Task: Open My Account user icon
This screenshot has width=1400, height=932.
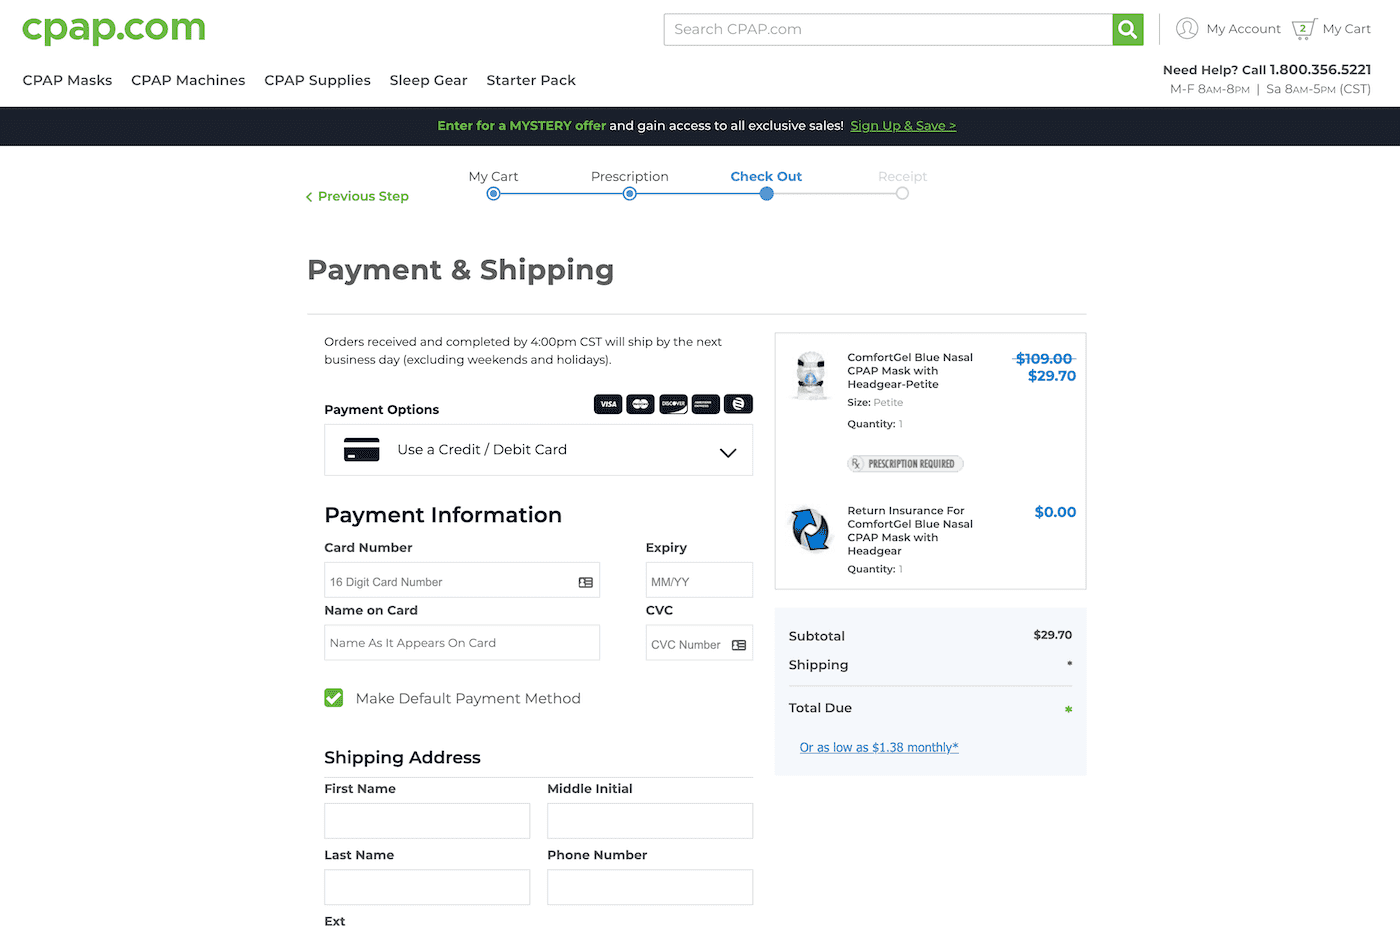Action: click(x=1187, y=29)
